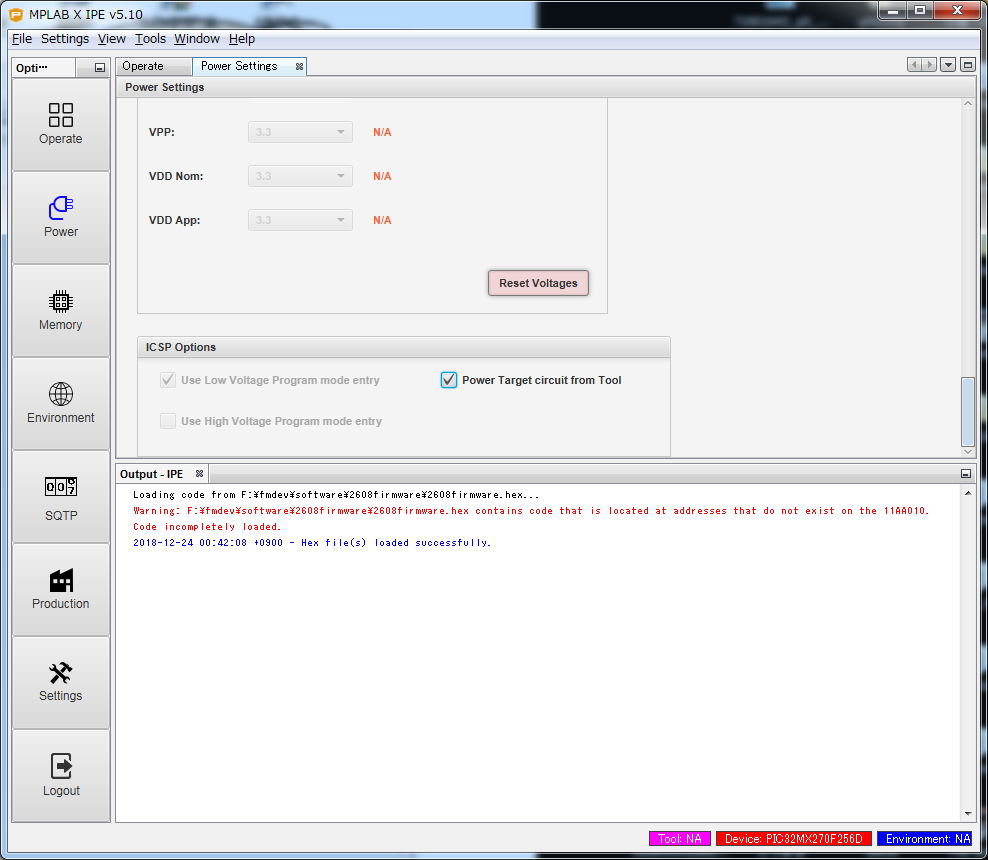Minimize the Output - IPE panel
The height and width of the screenshot is (860, 988).
[x=966, y=474]
